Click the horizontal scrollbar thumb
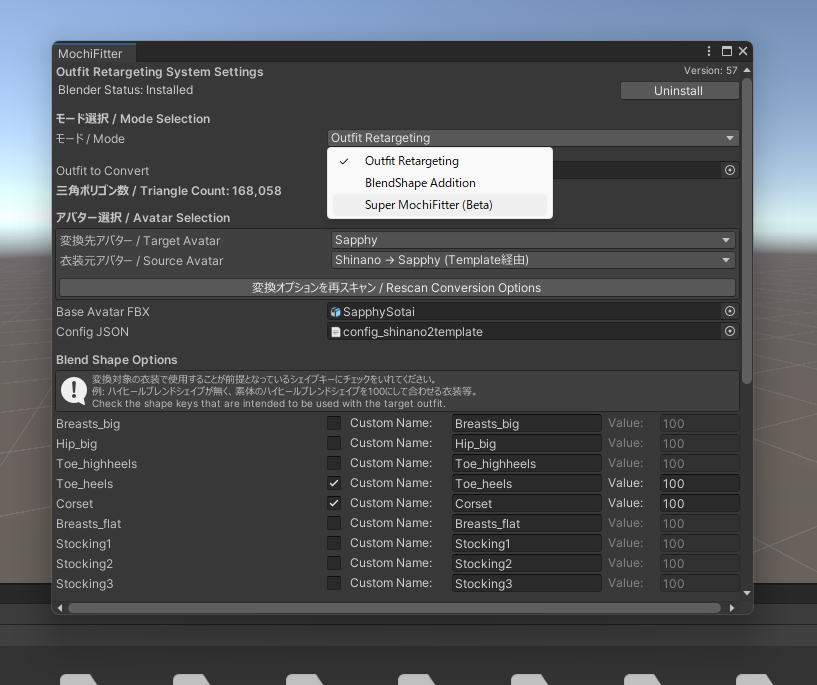Viewport: 817px width, 685px height. click(394, 608)
